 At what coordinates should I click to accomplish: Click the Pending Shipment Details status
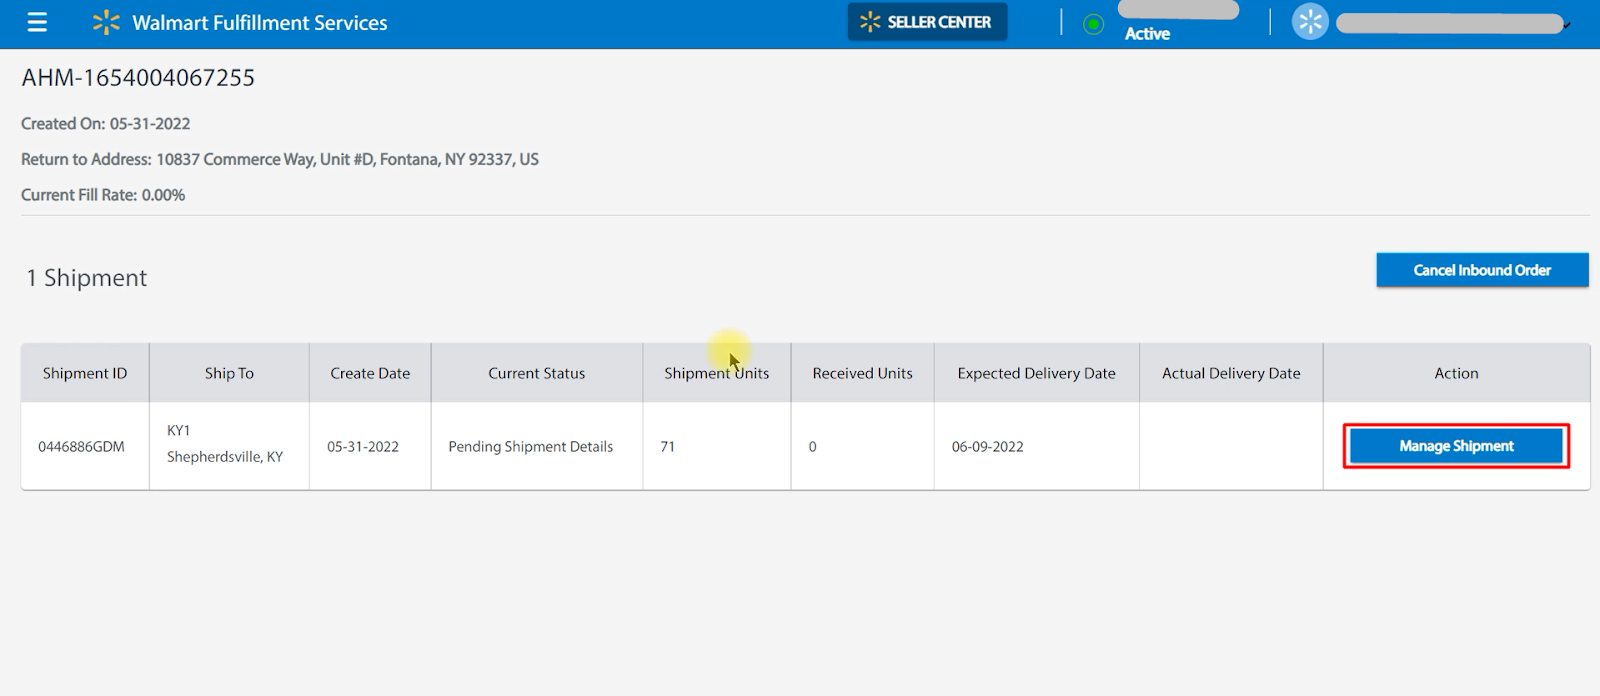point(530,447)
